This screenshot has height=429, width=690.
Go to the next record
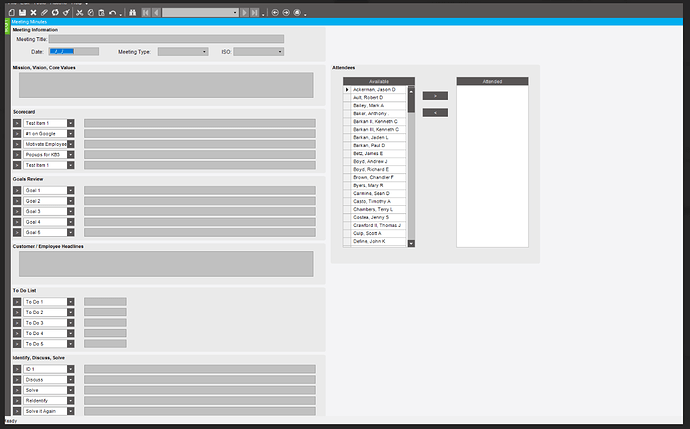pos(245,13)
